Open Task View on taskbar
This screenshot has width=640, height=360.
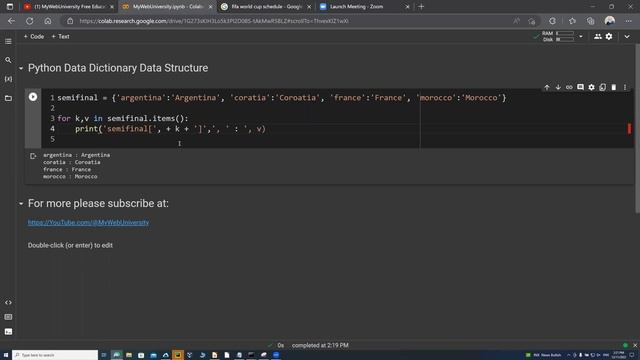click(104, 355)
